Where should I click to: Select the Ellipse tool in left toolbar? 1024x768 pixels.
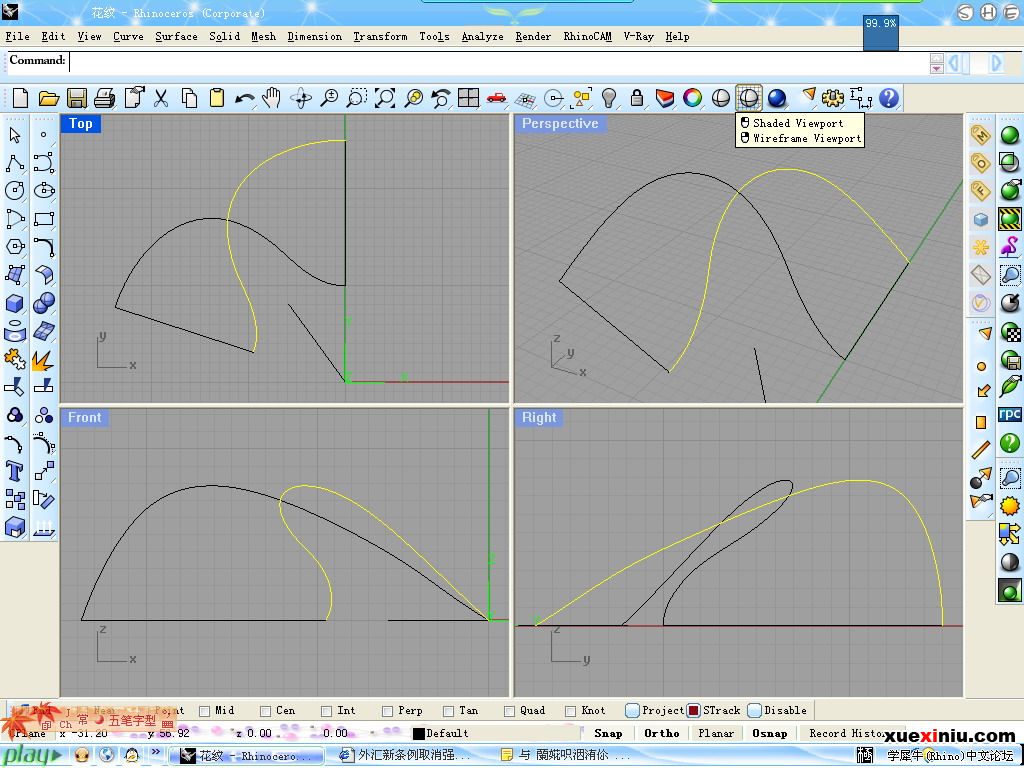(x=44, y=191)
